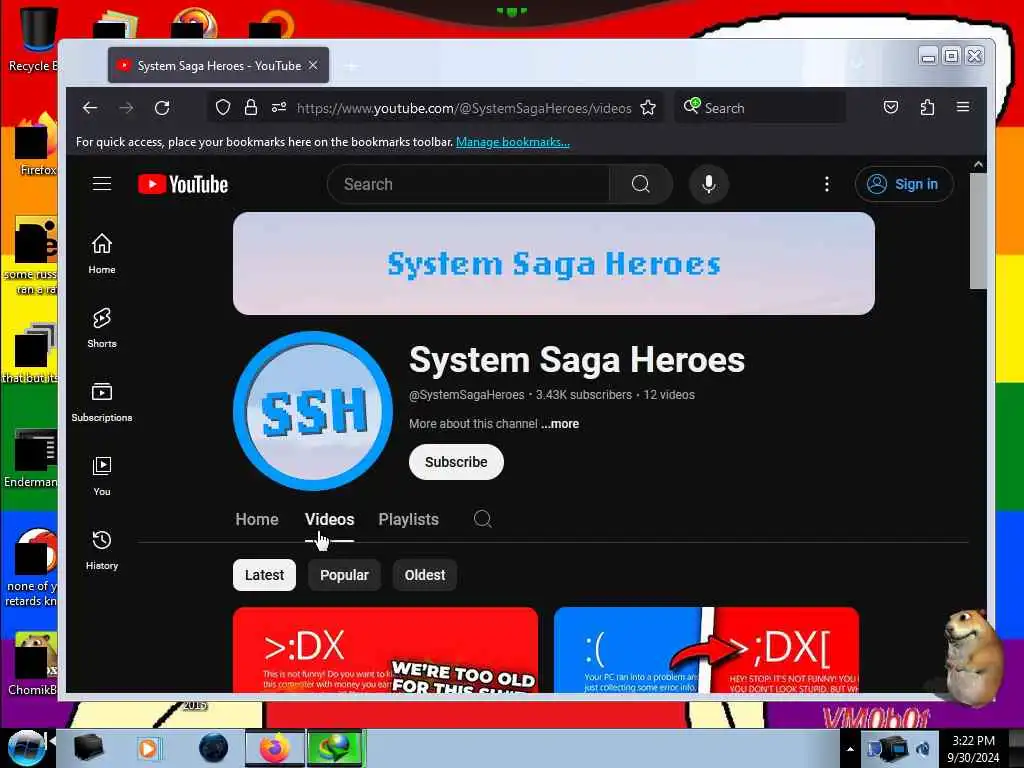Click the YouTube logo
Viewport: 1024px width, 768px height.
click(183, 185)
